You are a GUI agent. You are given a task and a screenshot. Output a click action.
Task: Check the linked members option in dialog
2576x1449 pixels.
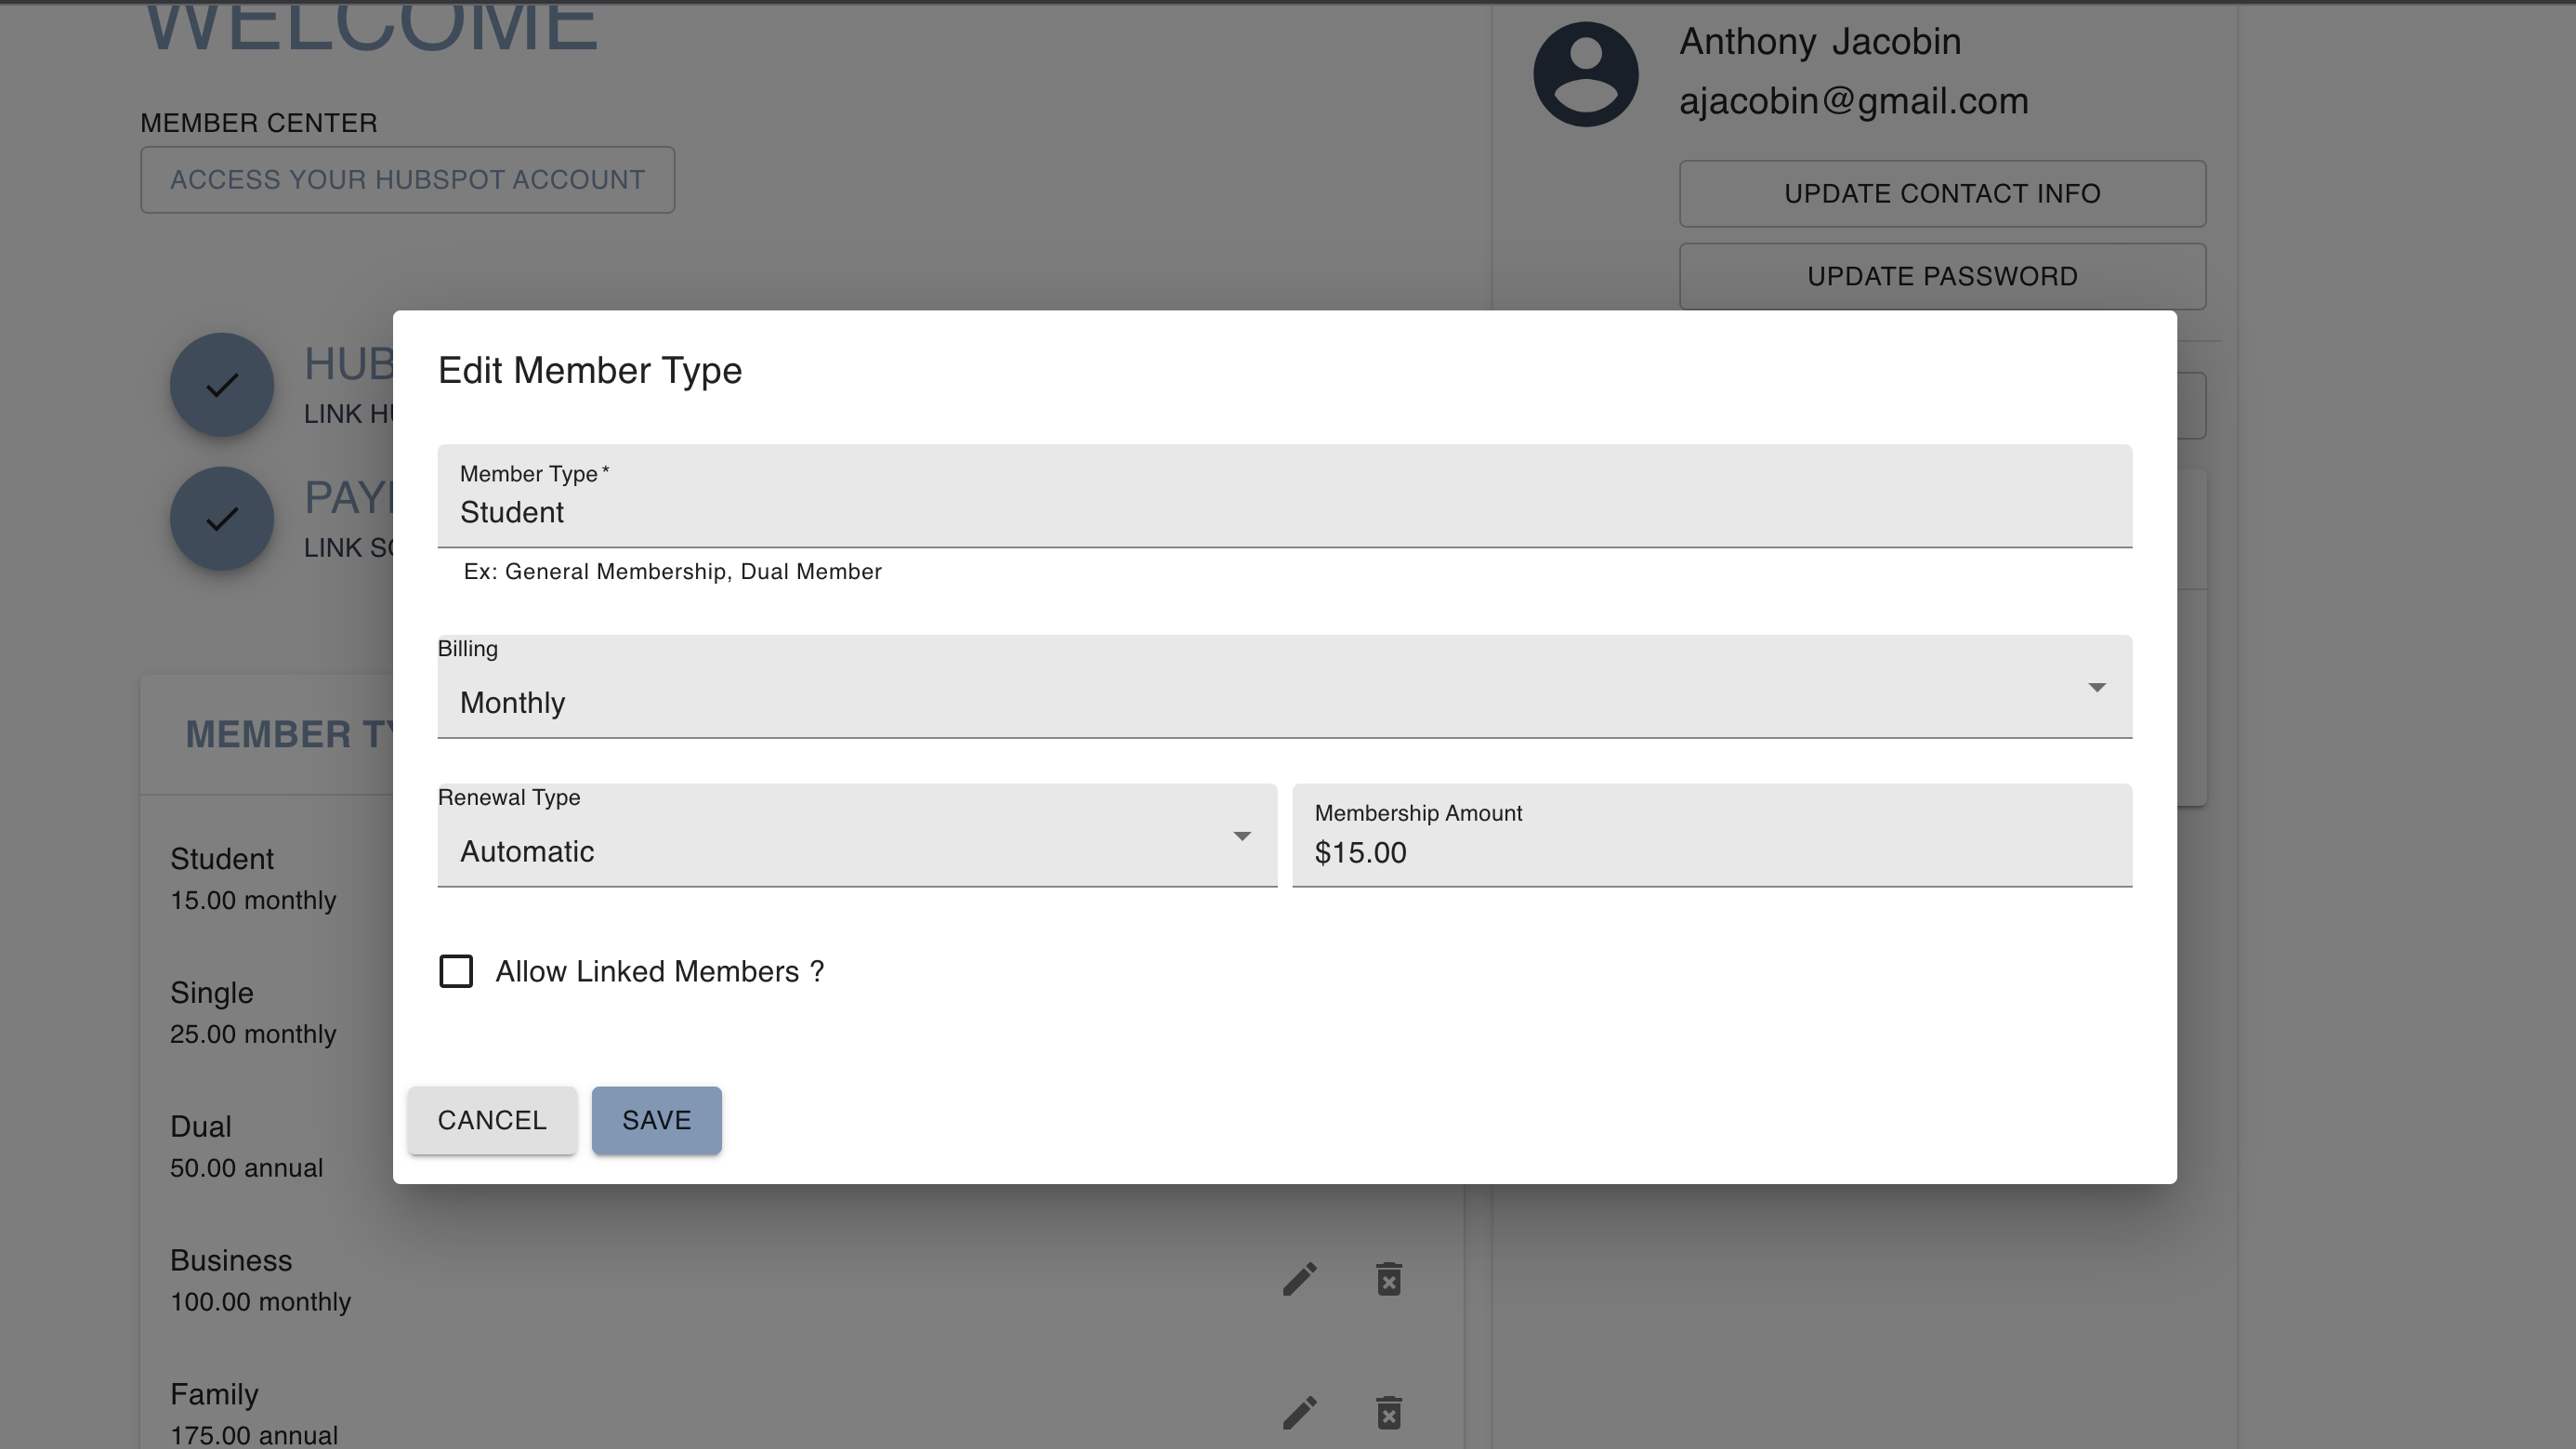456,971
